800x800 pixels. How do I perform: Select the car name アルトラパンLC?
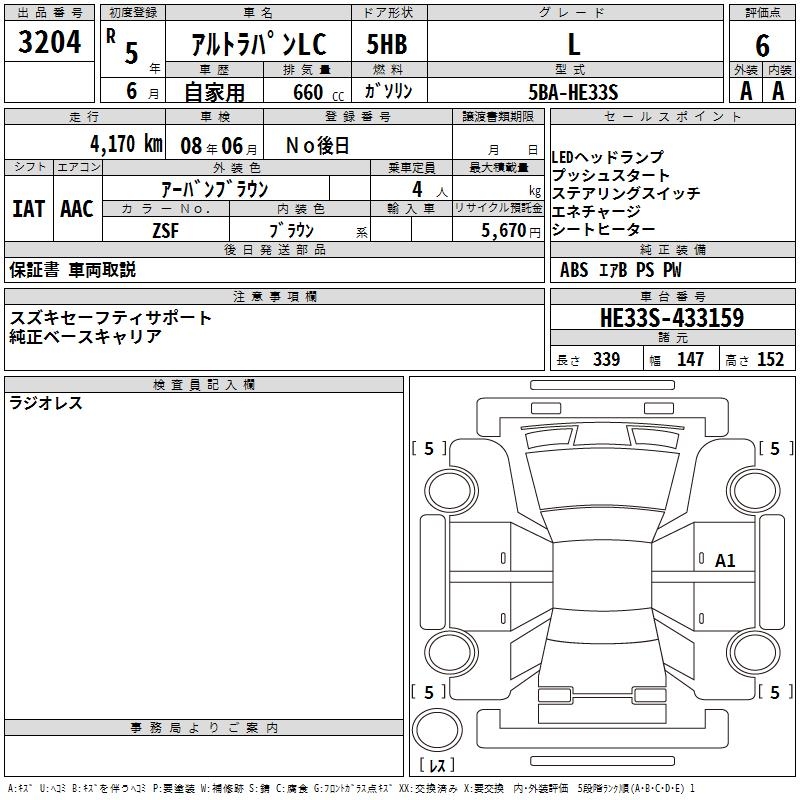click(x=257, y=45)
